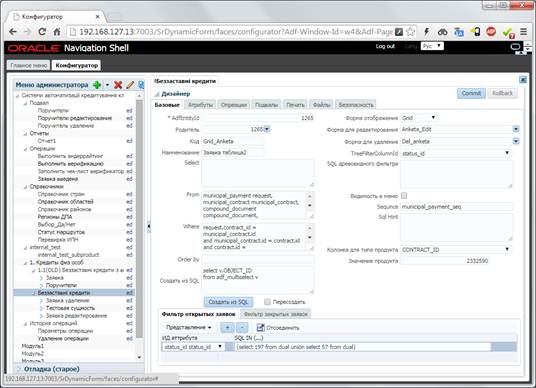536x388 pixels.
Task: Click the red X delete icon in admin menu
Action: (118, 85)
